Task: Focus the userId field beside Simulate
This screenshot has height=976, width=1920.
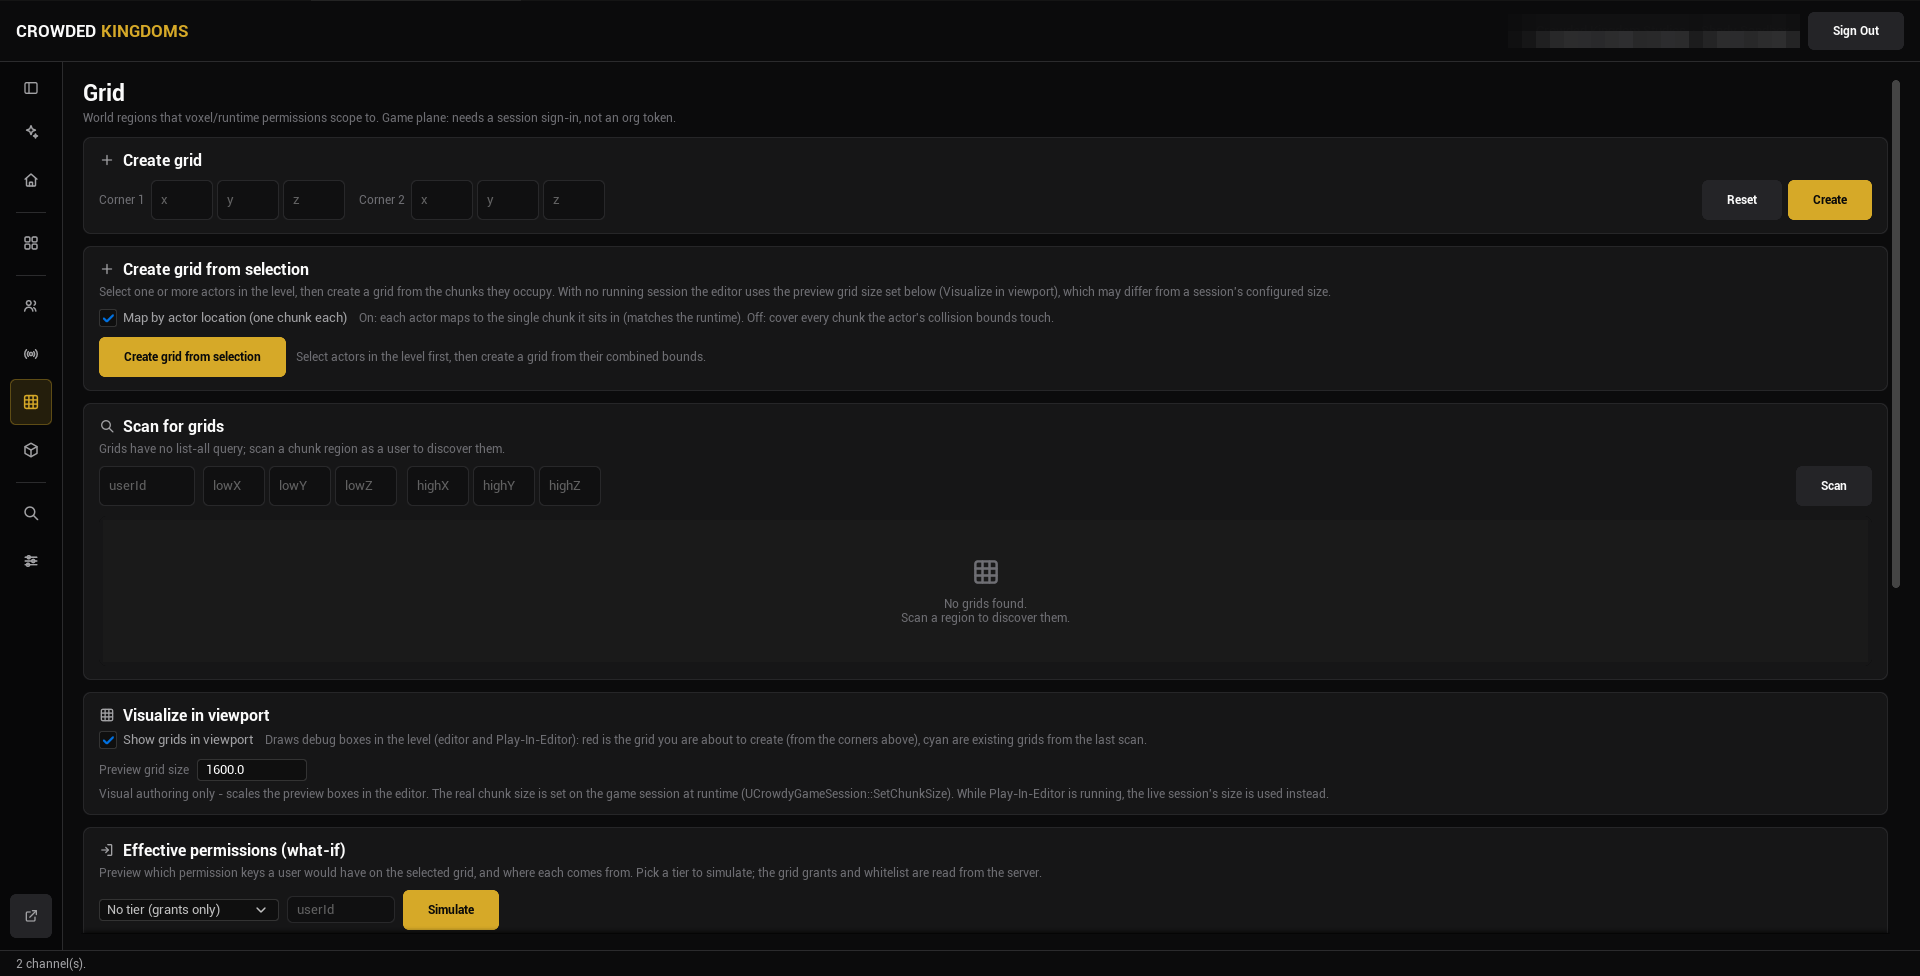Action: (x=341, y=910)
